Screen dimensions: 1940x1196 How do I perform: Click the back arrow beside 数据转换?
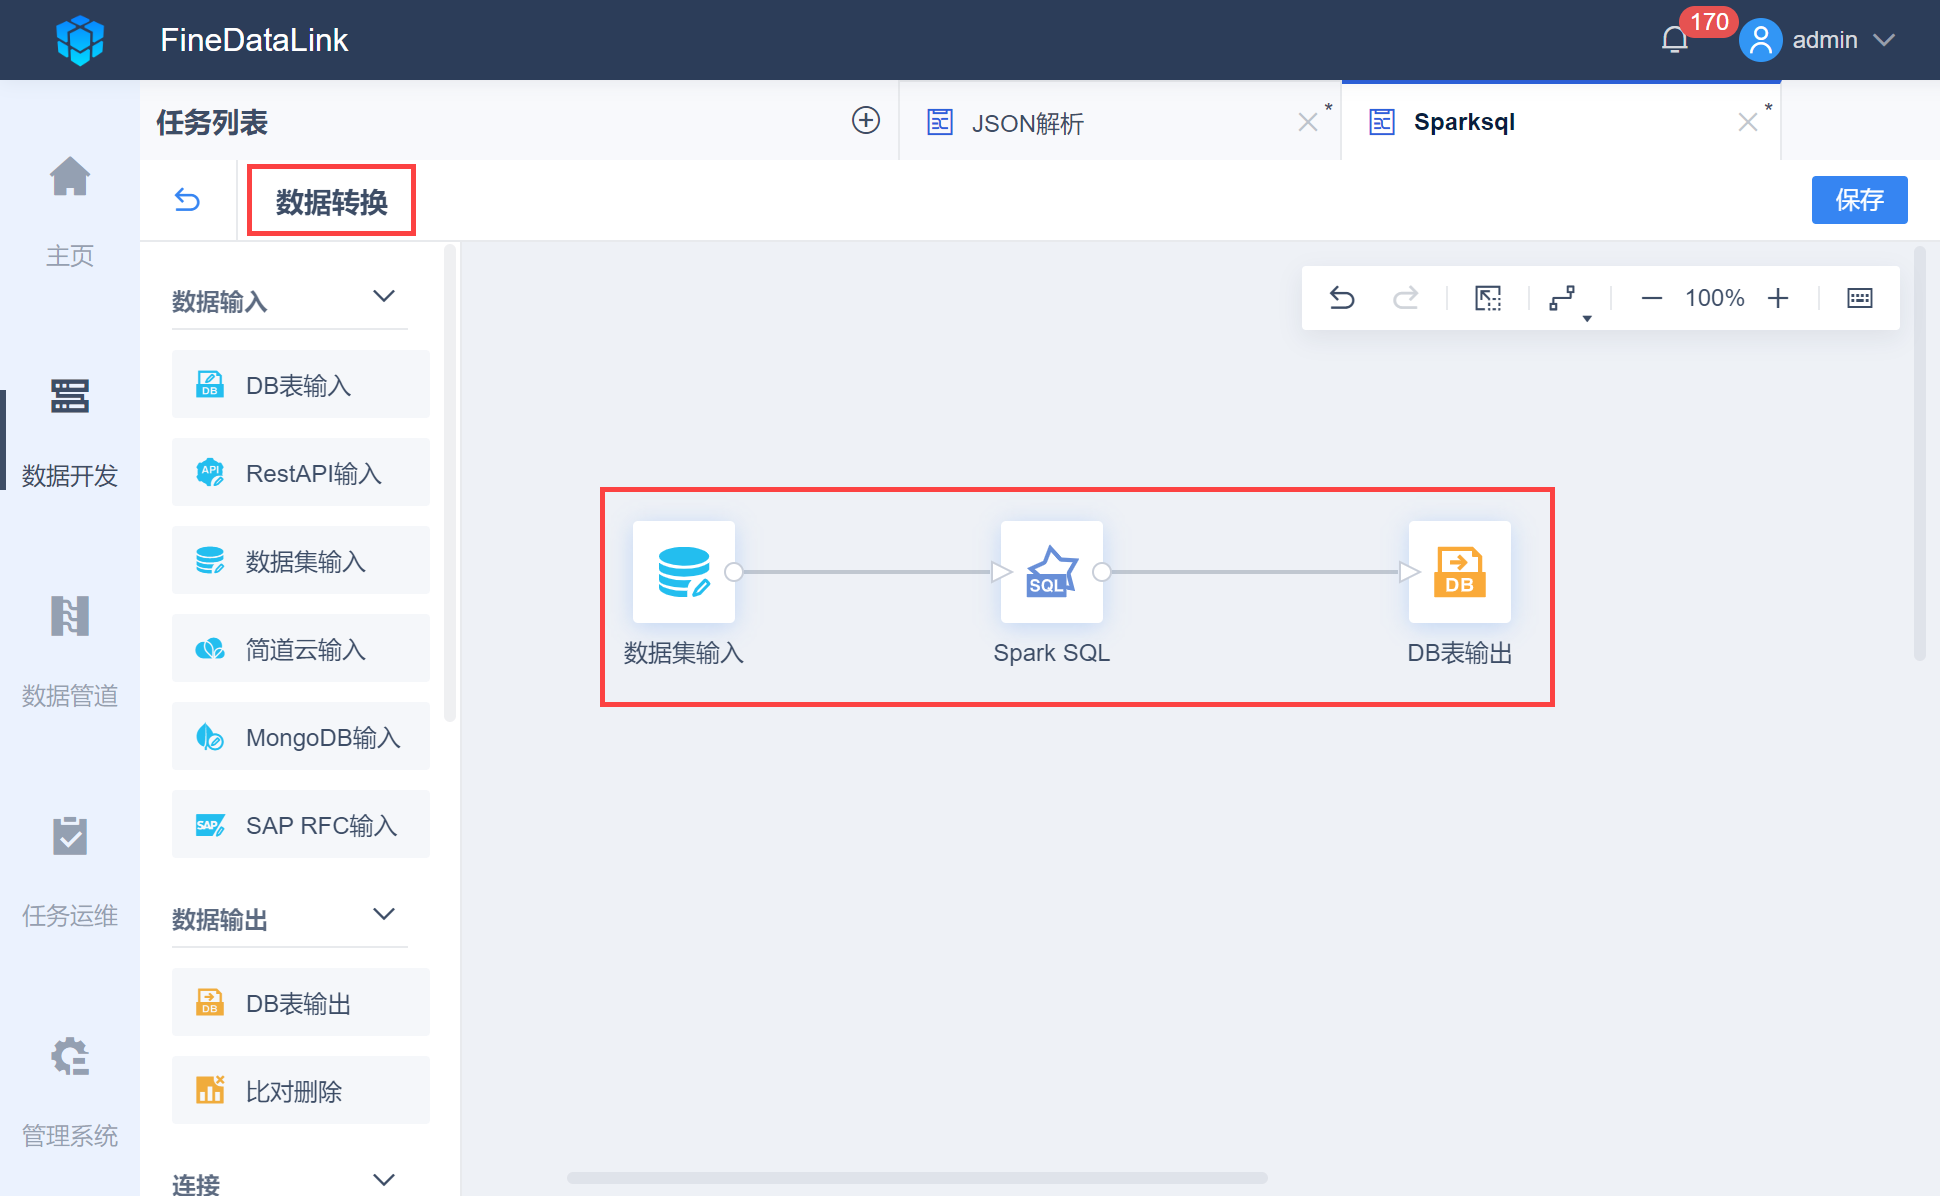point(187,200)
